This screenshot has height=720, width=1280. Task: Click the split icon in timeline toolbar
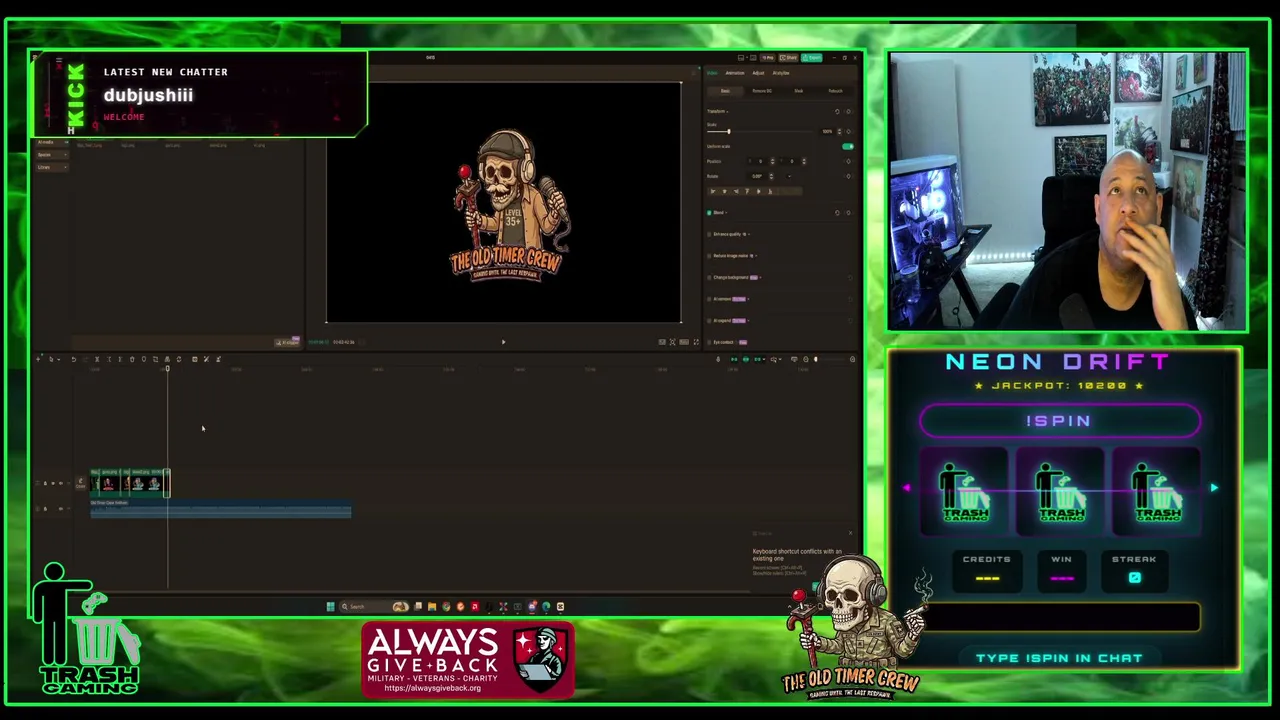97,360
